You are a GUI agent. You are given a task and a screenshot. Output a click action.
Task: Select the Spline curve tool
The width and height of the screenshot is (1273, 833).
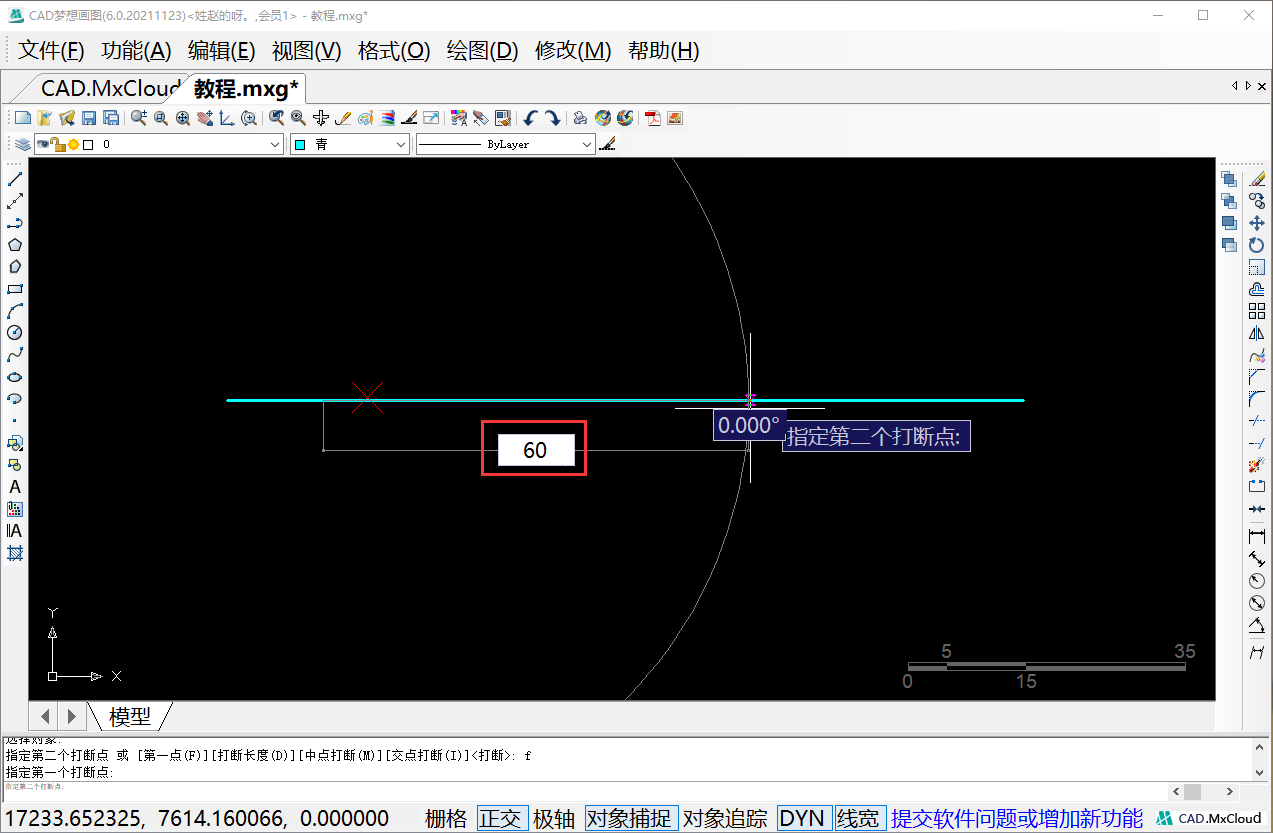(15, 355)
